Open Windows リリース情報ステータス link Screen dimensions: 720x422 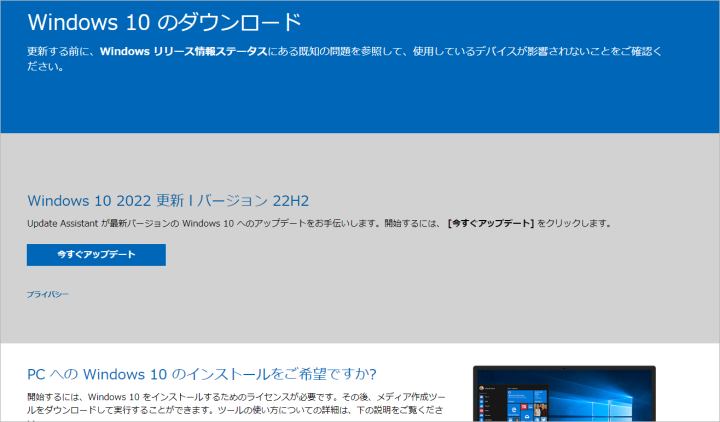tap(184, 51)
